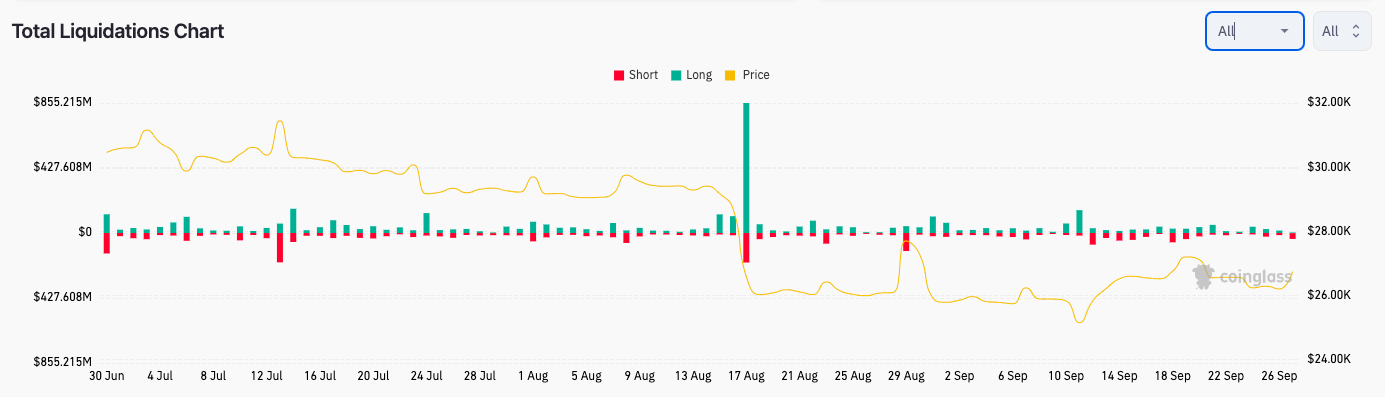Click the green long bar at 30 Jun
Viewport: 1385px width, 397px height.
[106, 223]
